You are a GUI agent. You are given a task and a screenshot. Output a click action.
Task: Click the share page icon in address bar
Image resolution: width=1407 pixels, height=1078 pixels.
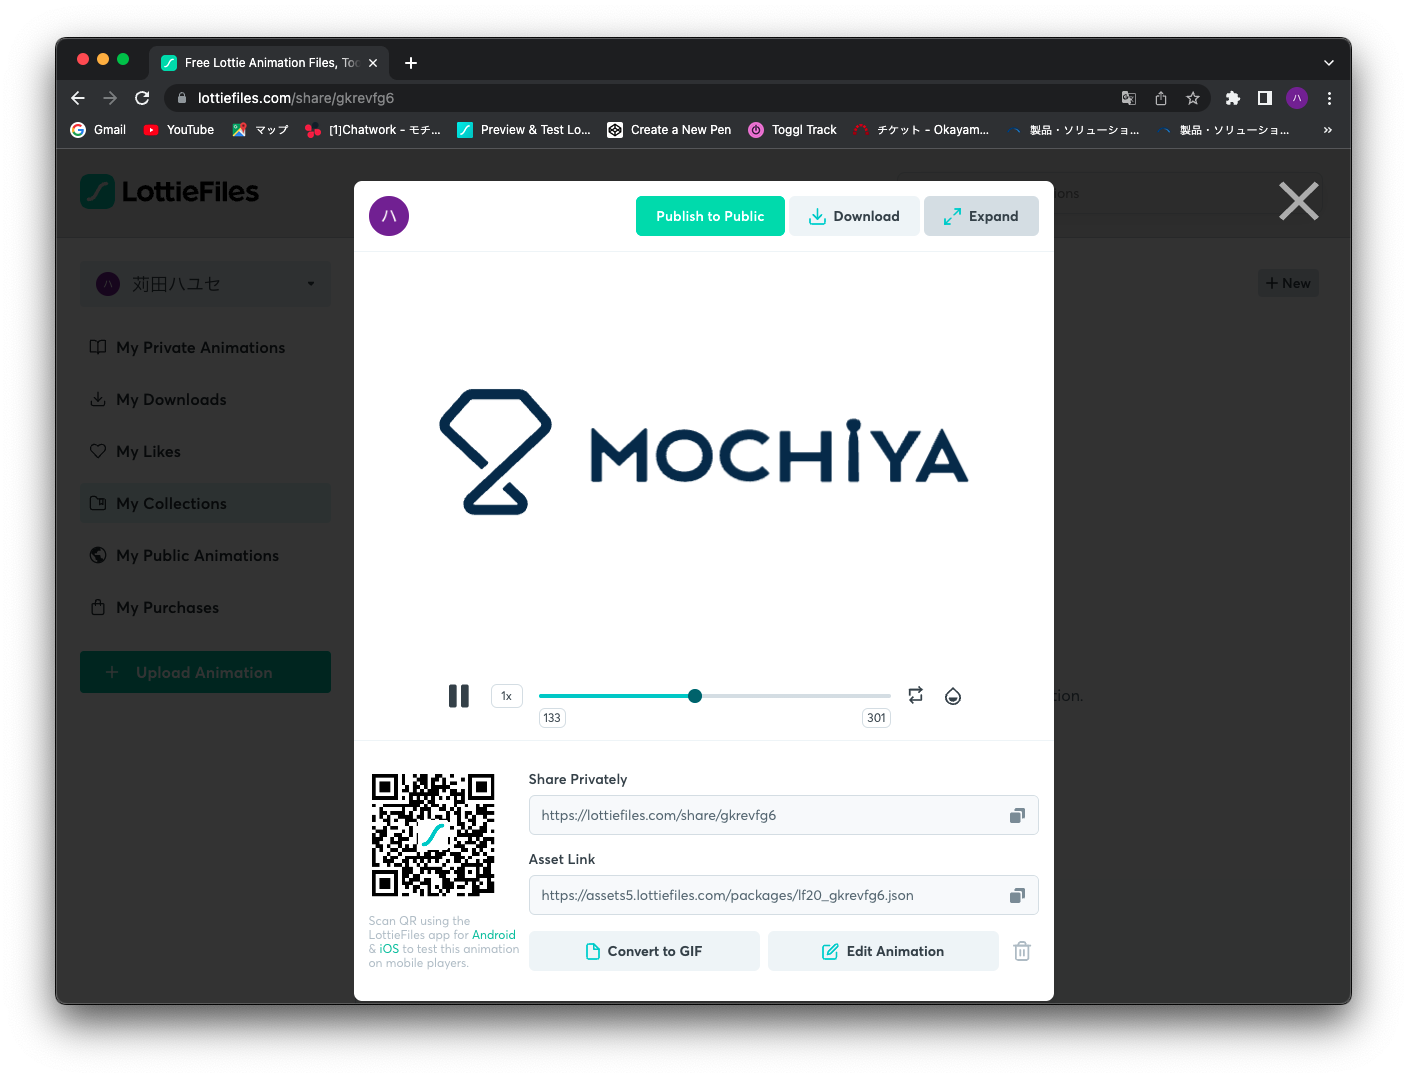click(1161, 98)
